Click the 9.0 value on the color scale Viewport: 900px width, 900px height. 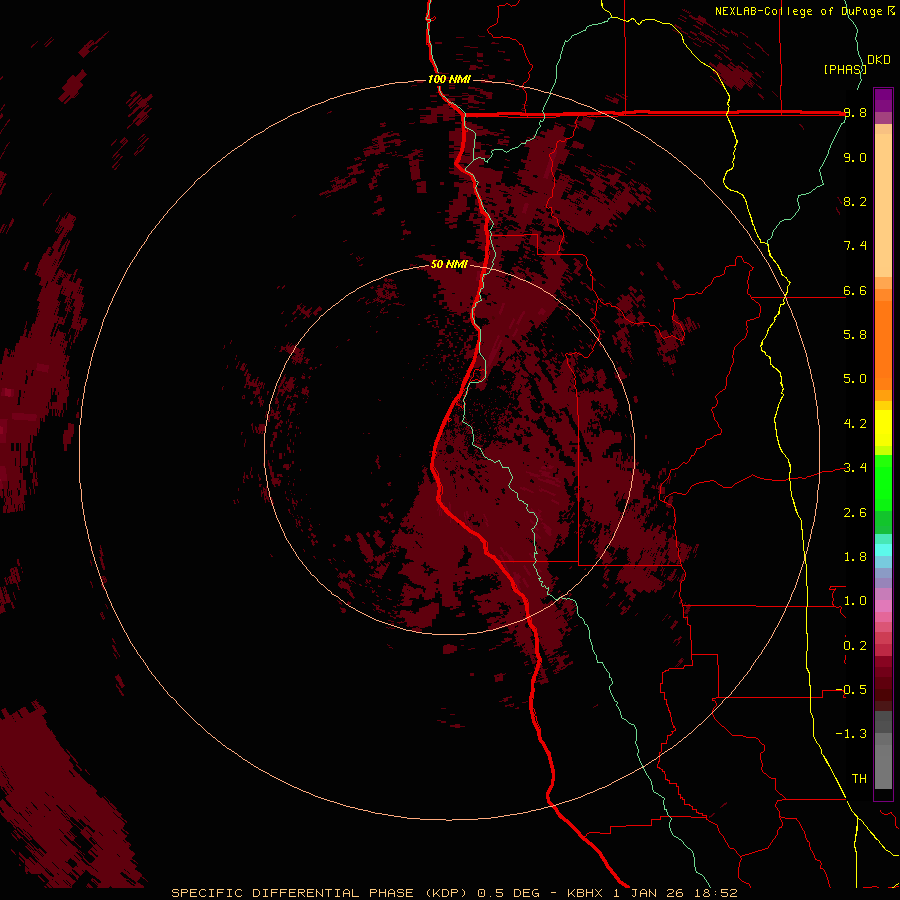[x=855, y=157]
